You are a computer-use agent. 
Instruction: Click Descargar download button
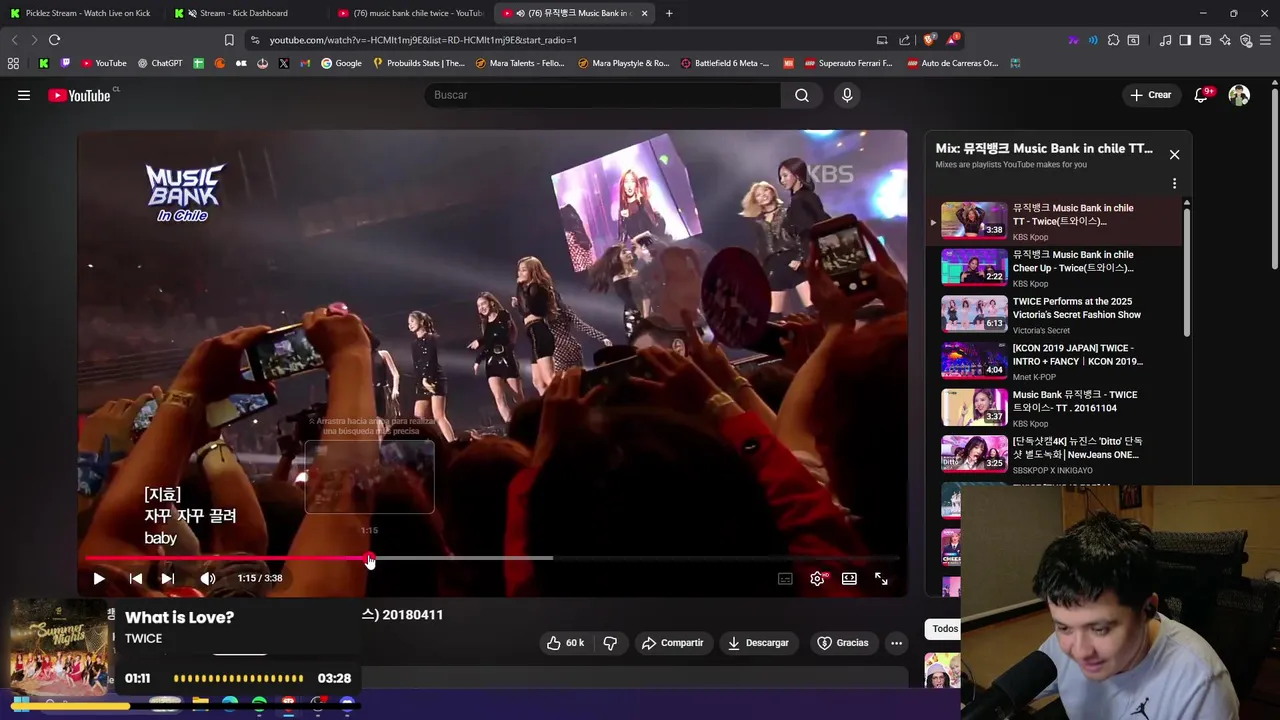click(758, 643)
